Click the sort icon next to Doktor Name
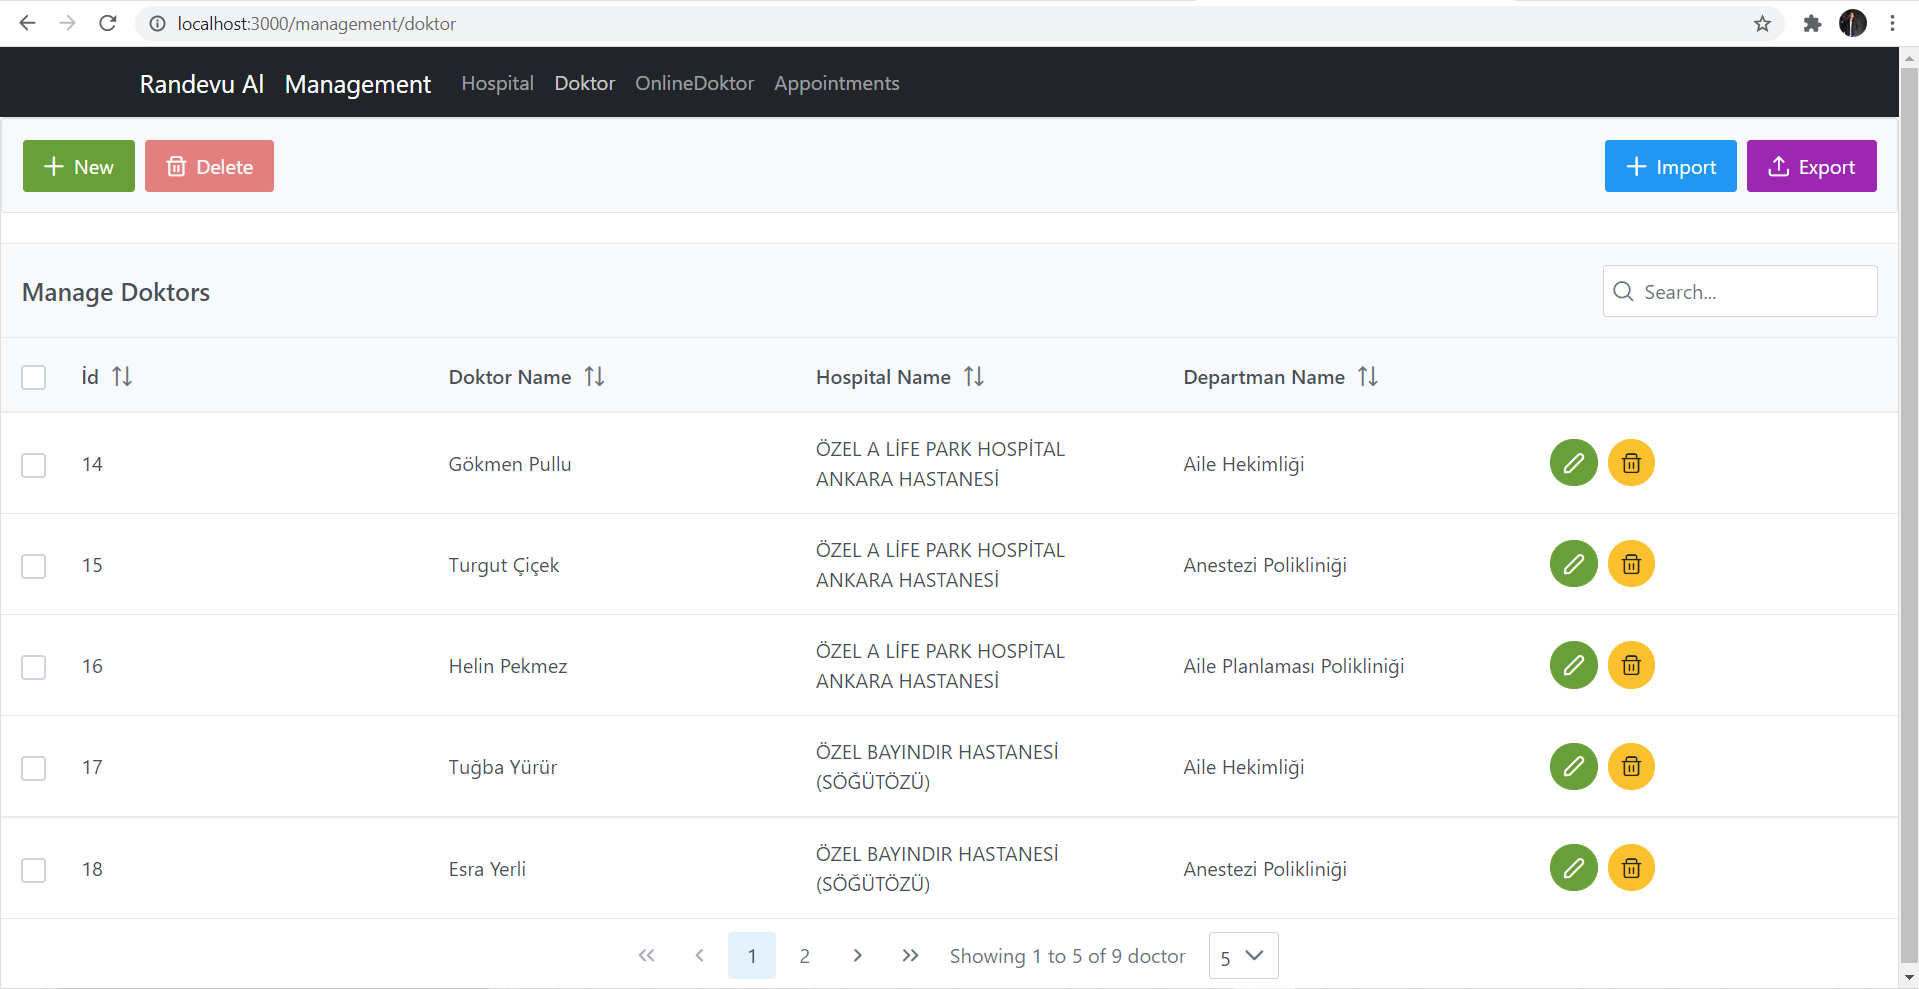Screen dimensions: 1919x989 [x=594, y=376]
